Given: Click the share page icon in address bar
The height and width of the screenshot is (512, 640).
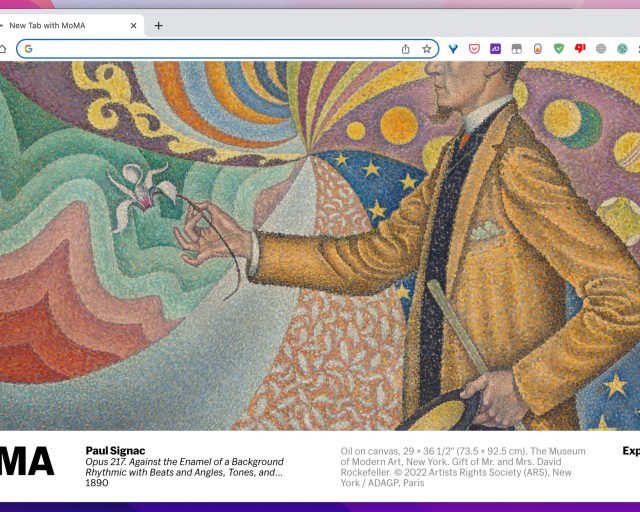Looking at the screenshot, I should (x=405, y=49).
